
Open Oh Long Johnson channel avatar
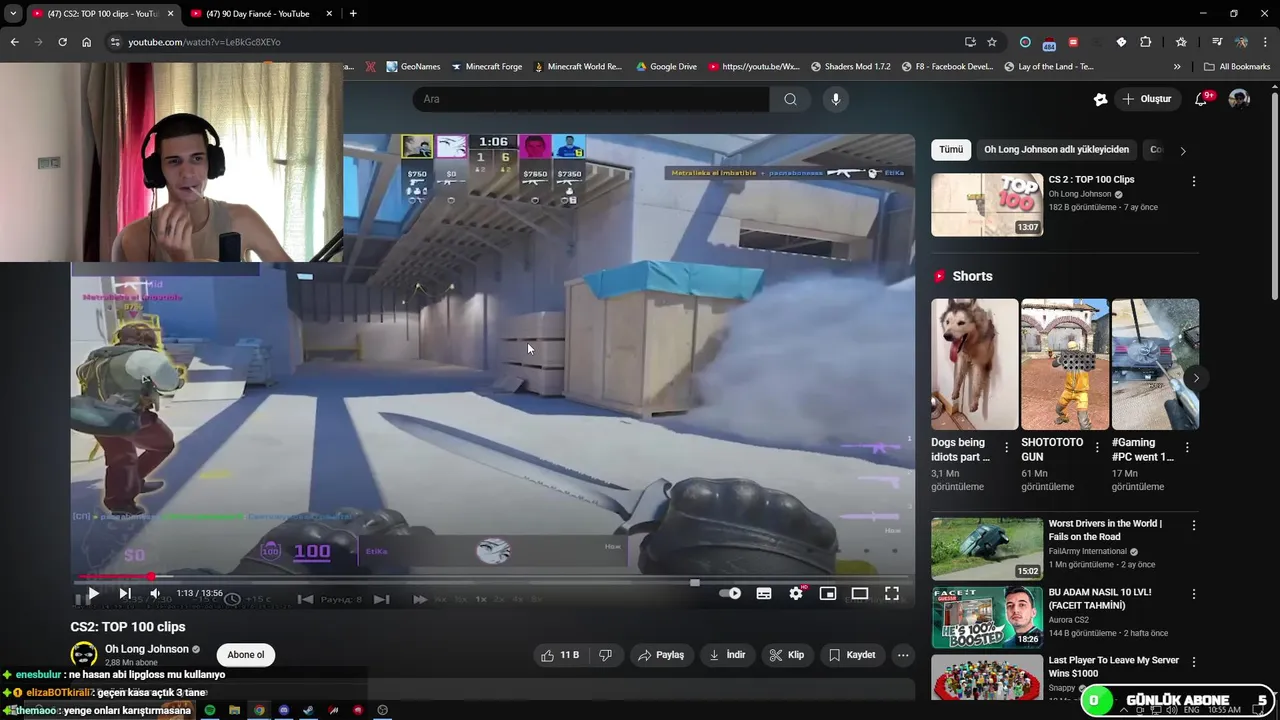point(84,655)
